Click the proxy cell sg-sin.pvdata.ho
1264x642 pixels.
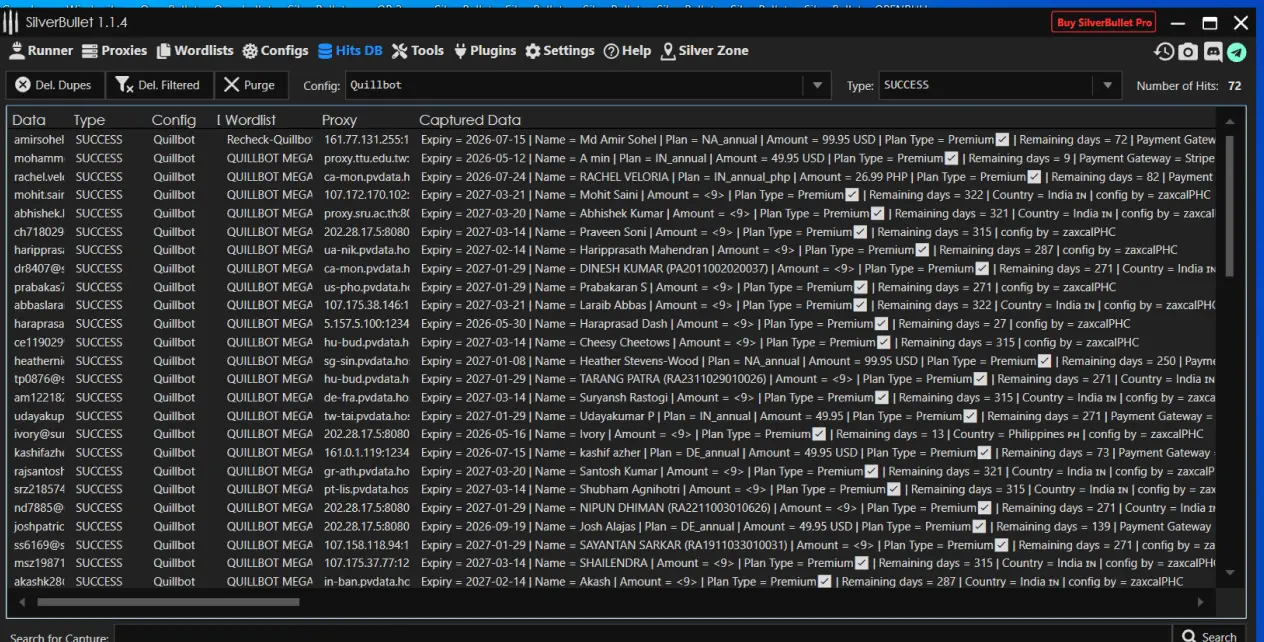coord(366,361)
